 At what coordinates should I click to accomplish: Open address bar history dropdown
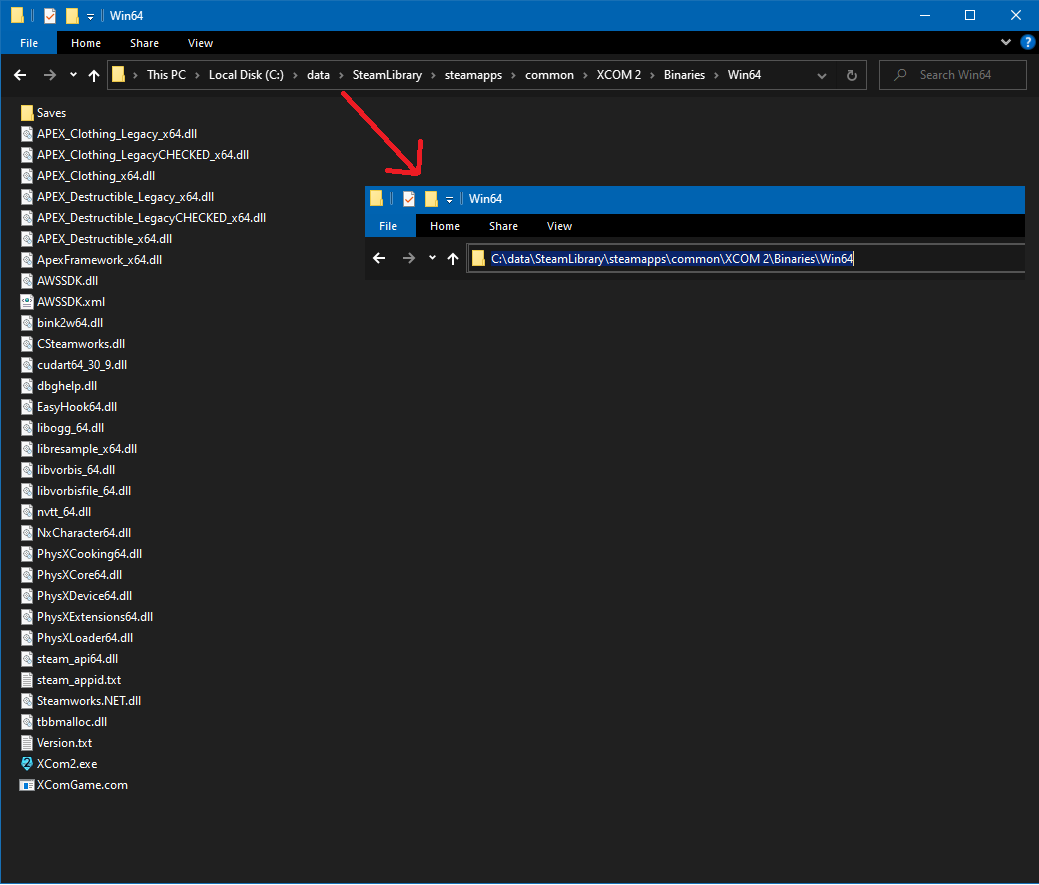(822, 76)
